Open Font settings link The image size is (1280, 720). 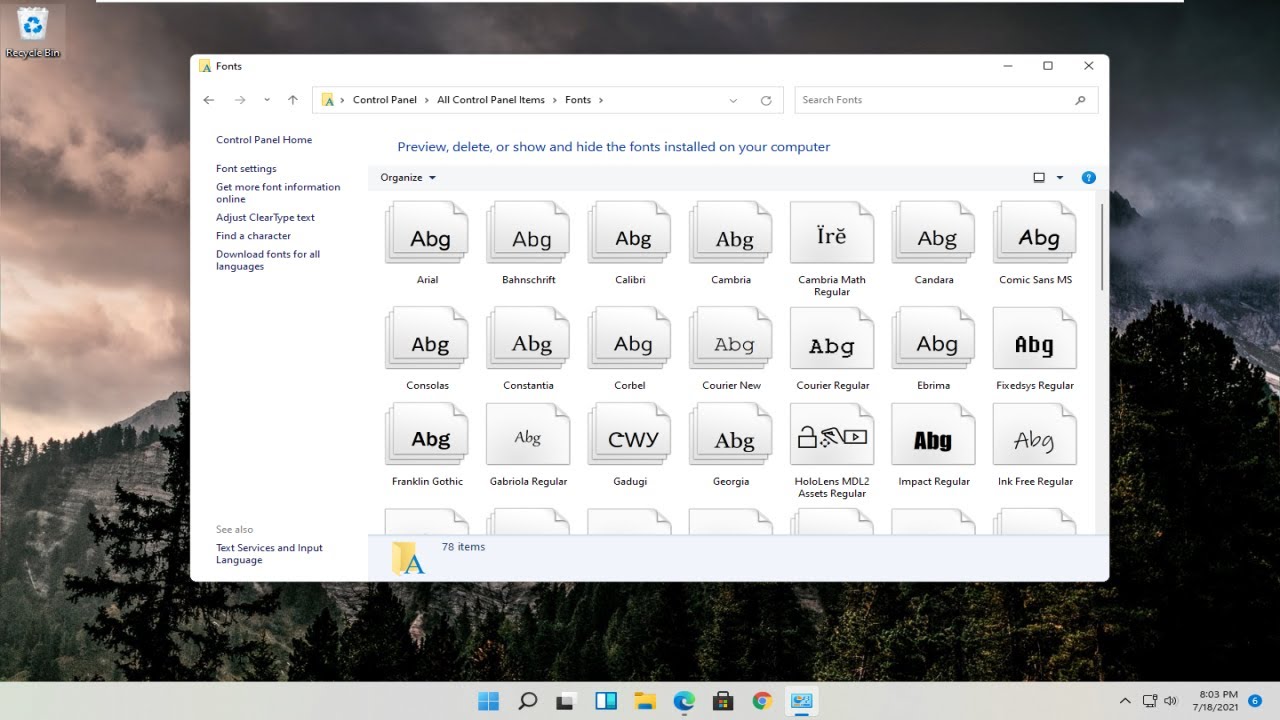[x=246, y=169]
